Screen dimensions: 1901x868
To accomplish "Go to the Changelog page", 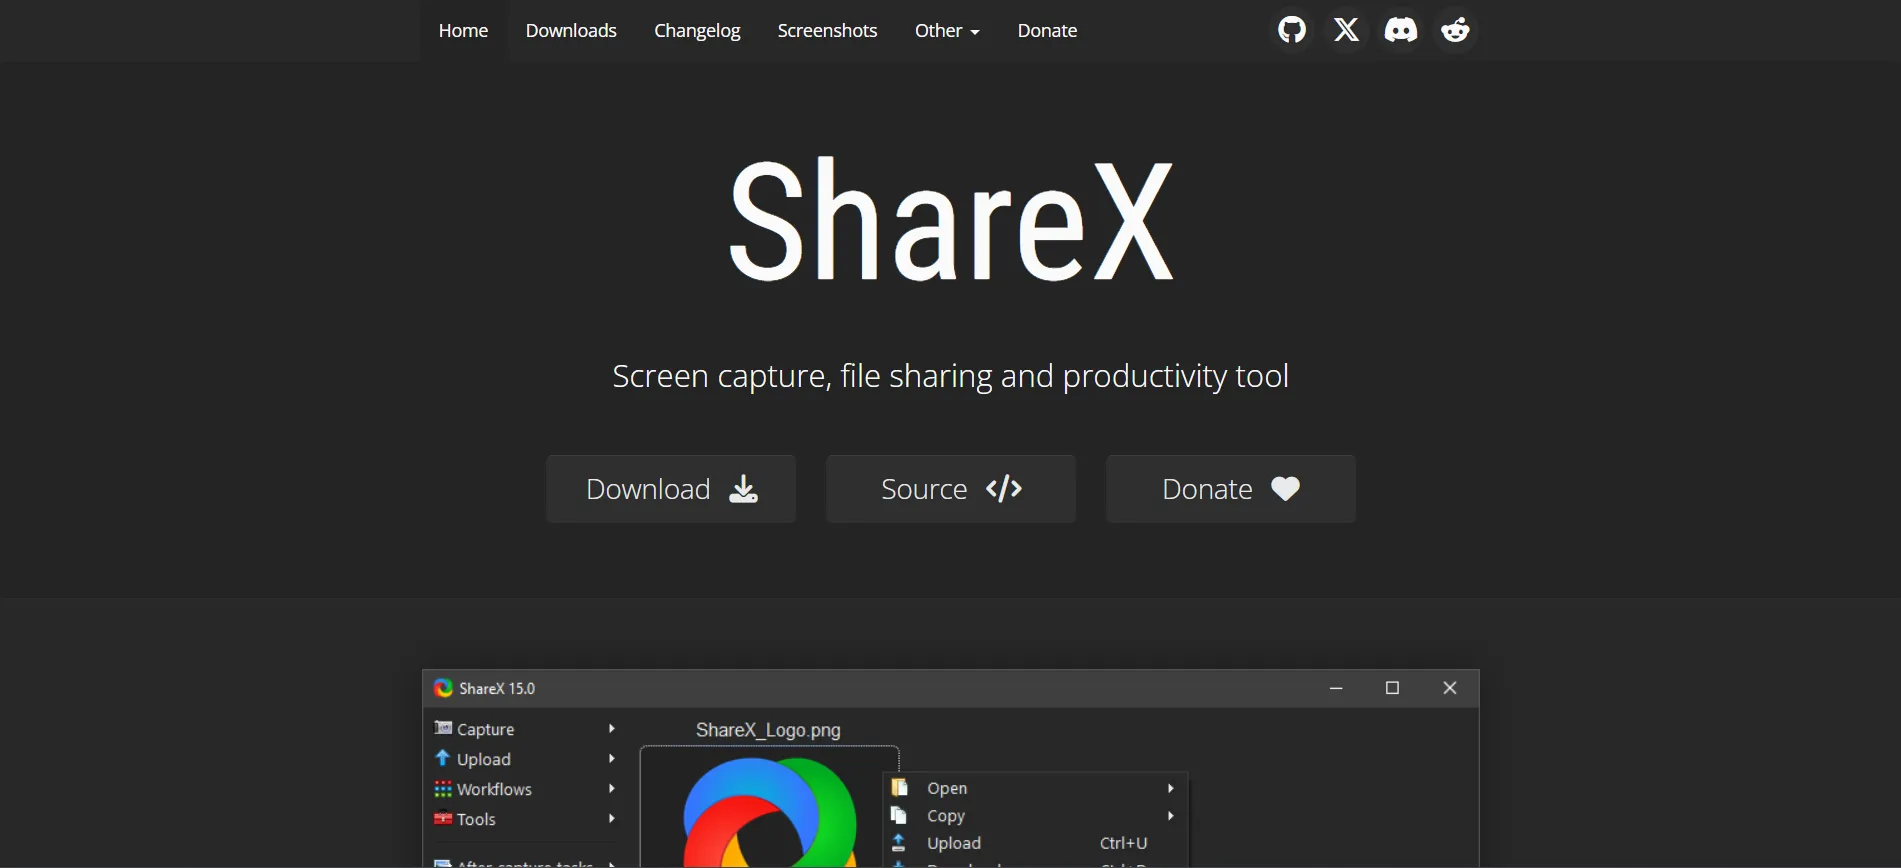I will (x=697, y=31).
